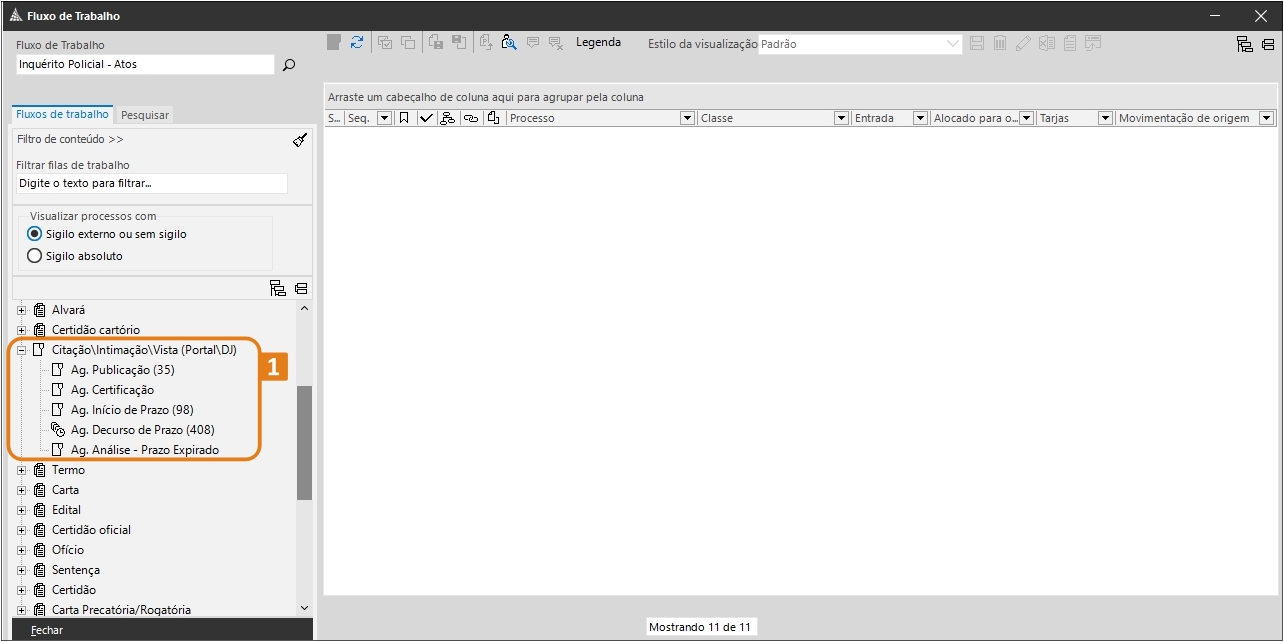This screenshot has width=1284, height=642.
Task: Click the Legenda button
Action: [x=598, y=42]
